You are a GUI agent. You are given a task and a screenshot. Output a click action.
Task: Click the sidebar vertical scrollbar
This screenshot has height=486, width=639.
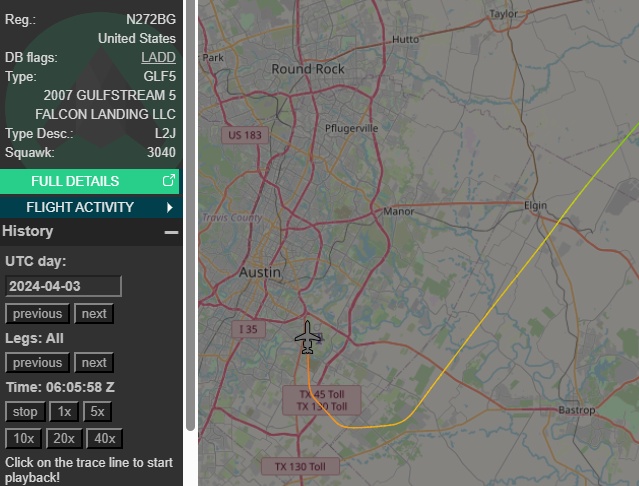point(190,215)
